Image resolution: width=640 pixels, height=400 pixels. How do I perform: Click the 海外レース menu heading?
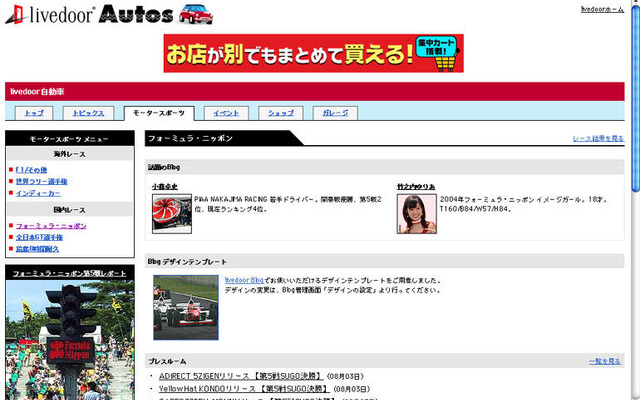coord(69,154)
